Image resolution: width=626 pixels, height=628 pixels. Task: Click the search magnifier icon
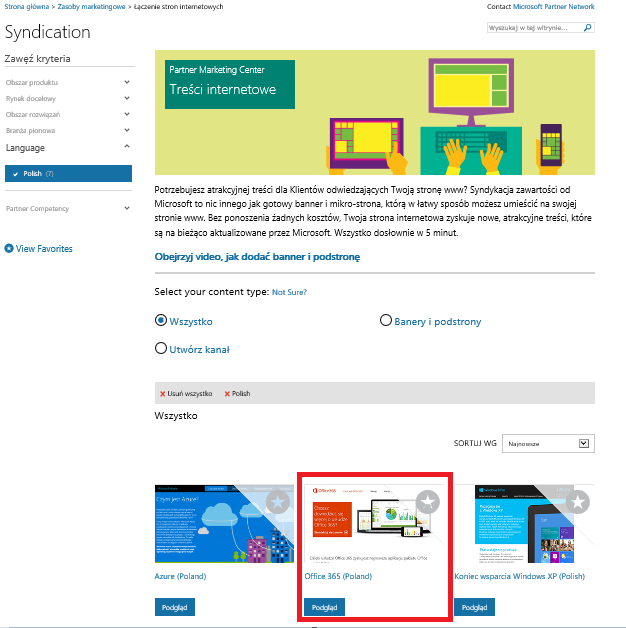click(x=588, y=28)
